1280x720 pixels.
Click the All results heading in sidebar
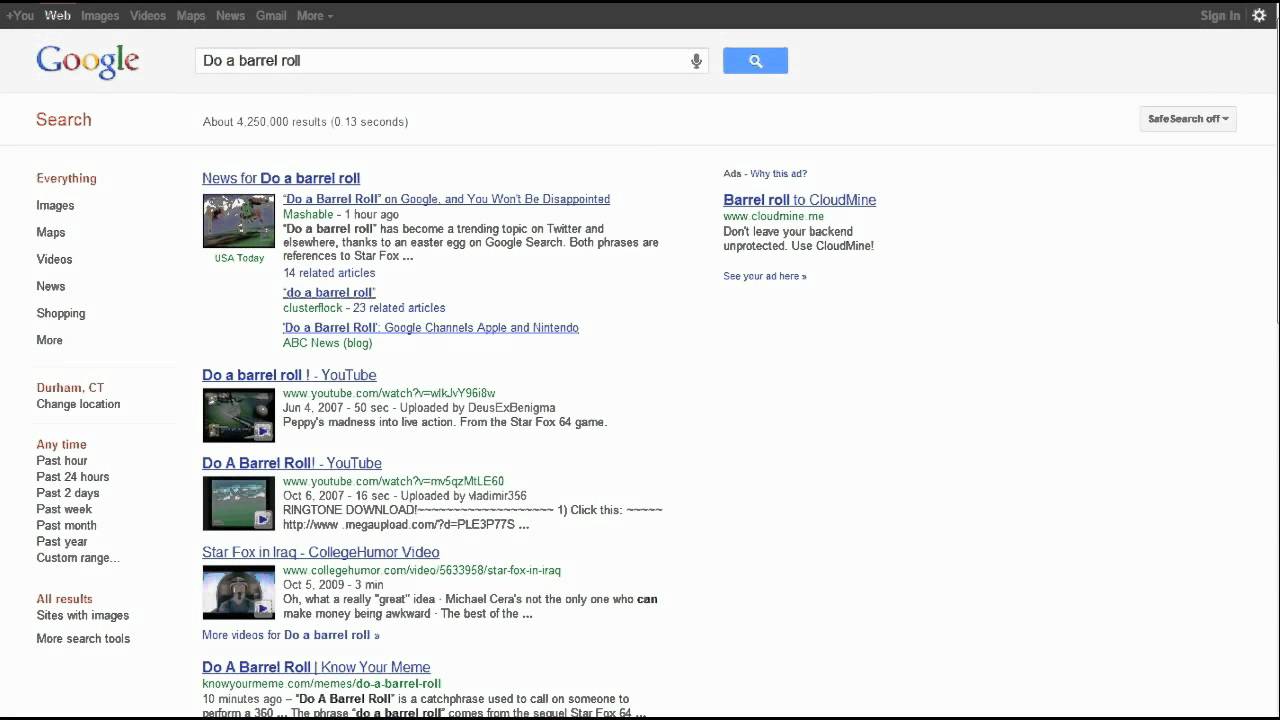65,599
